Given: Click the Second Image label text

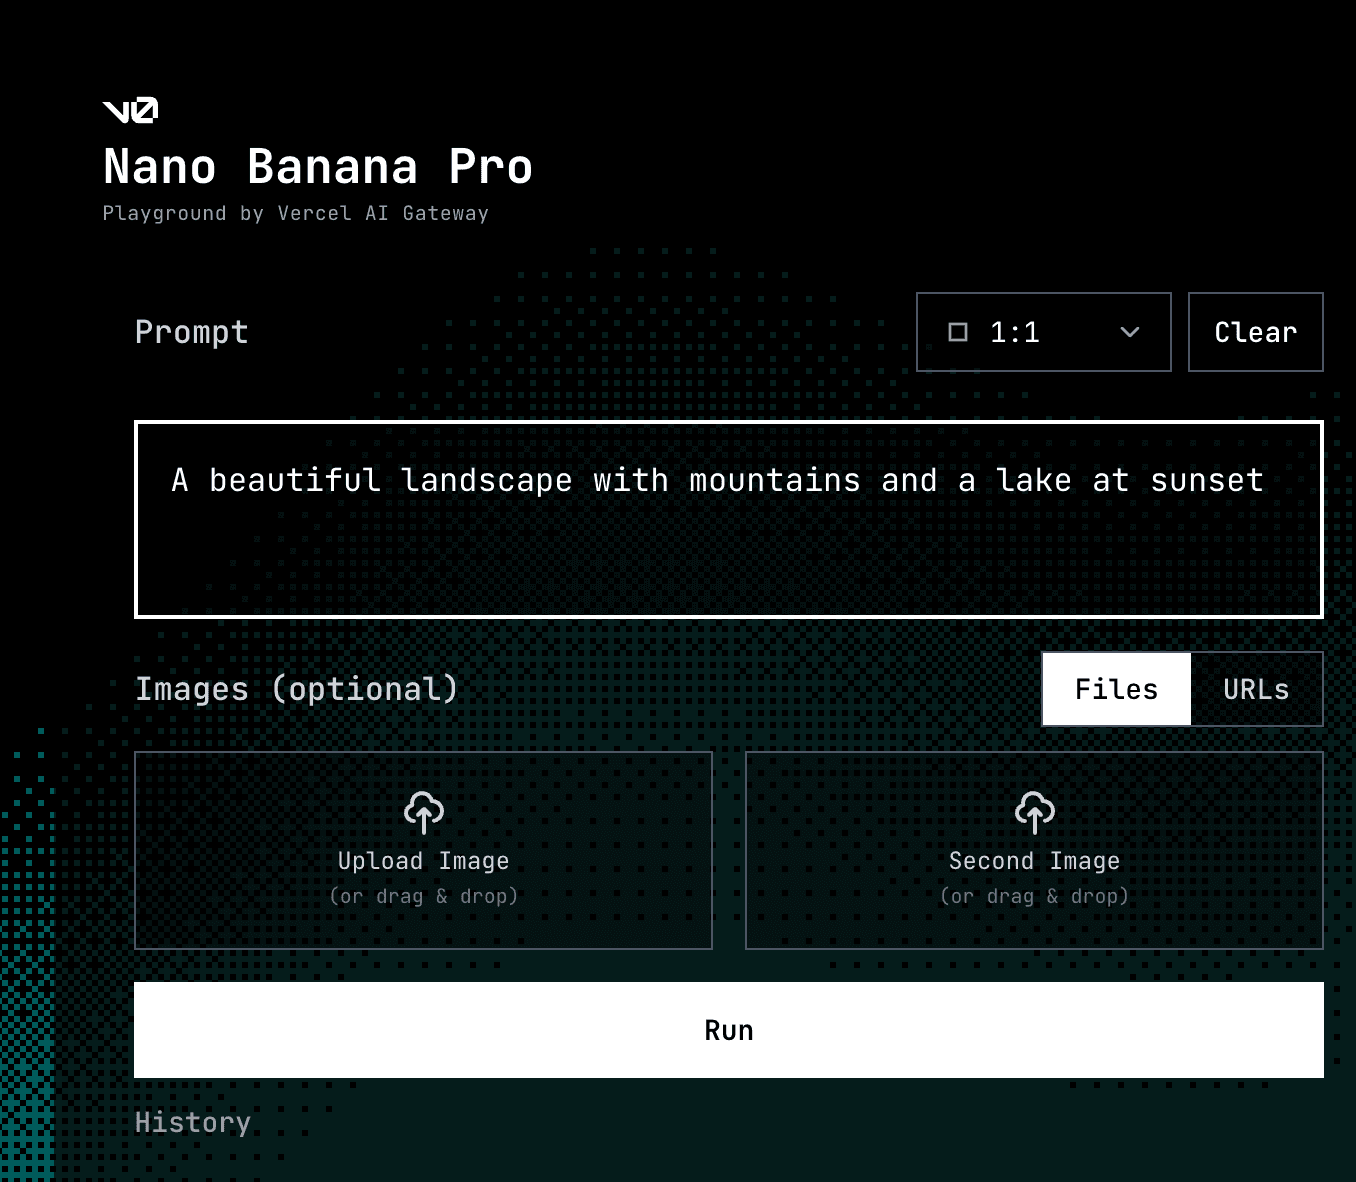Looking at the screenshot, I should pos(1034,861).
